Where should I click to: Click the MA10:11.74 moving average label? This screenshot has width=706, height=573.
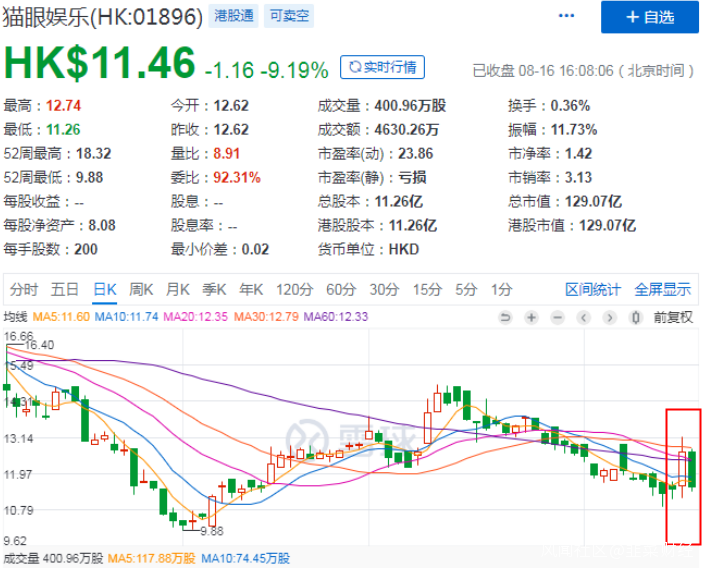click(127, 317)
